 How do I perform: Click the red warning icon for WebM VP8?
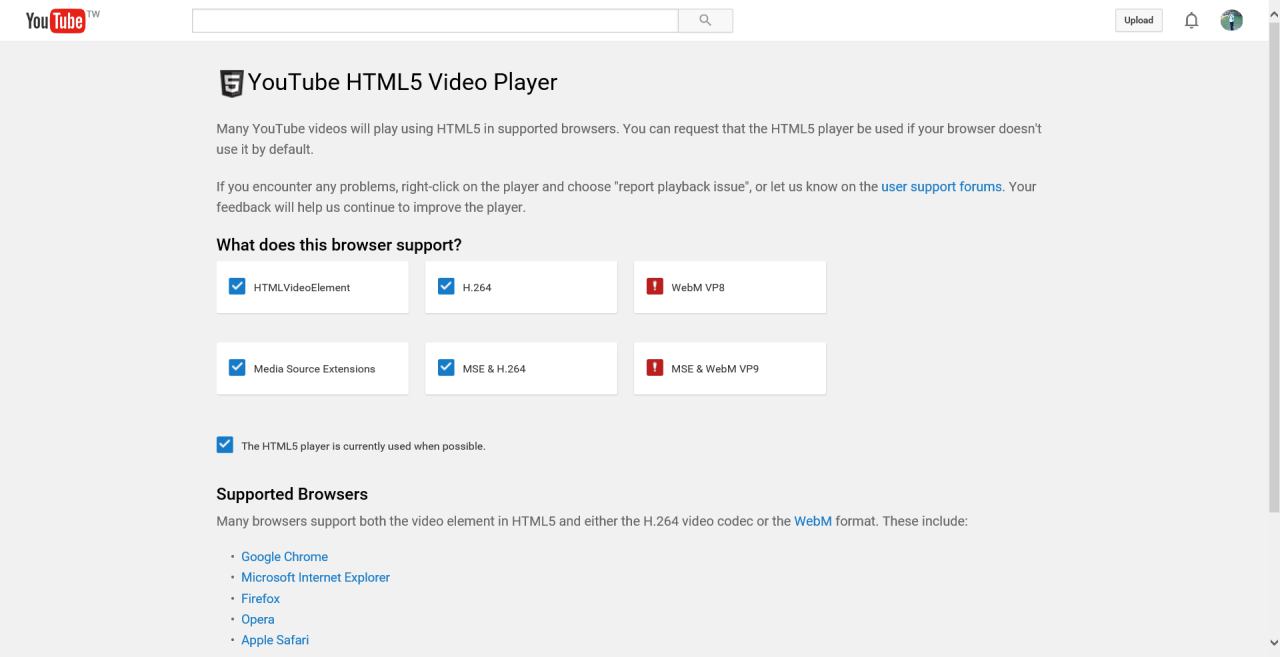pos(655,287)
